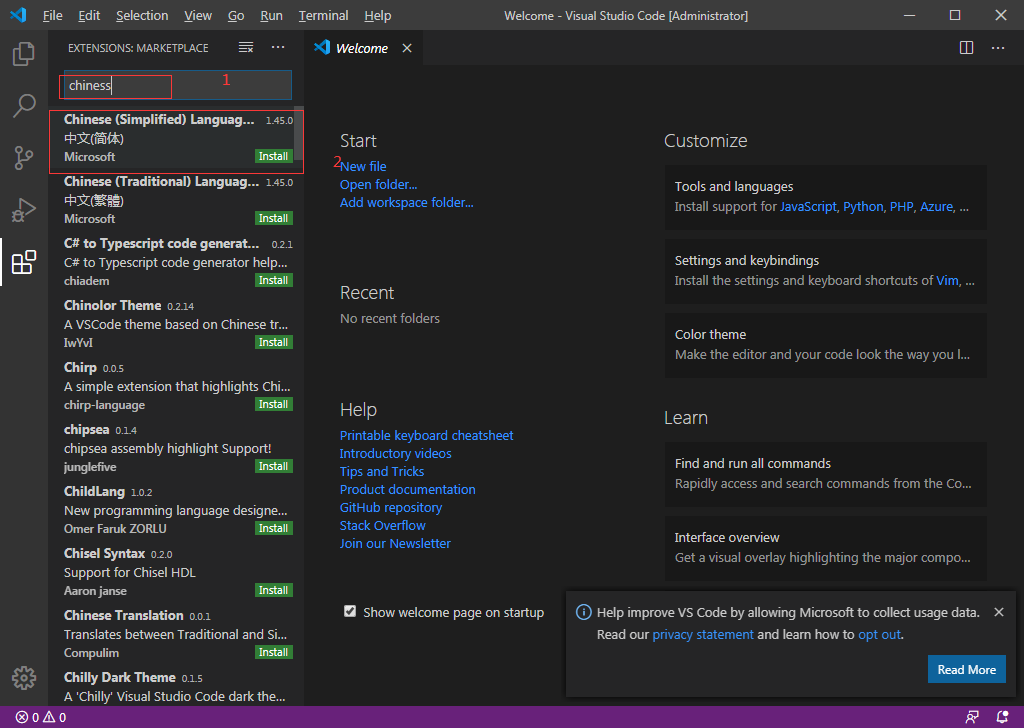The image size is (1024, 728).
Task: Install Chinese (Simplified) Language Pack
Action: click(x=273, y=156)
